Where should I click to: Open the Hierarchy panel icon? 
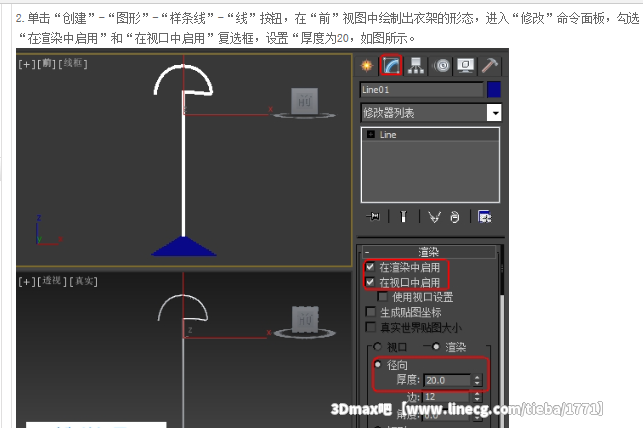(416, 66)
